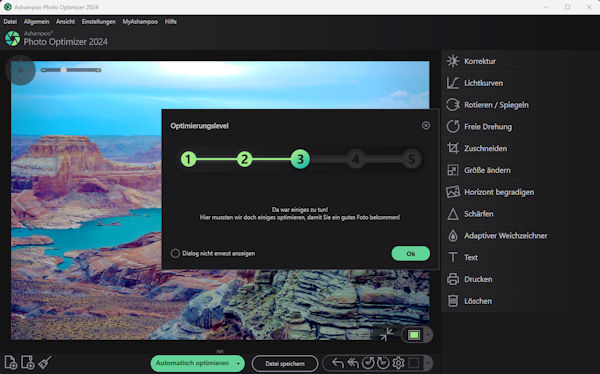
Task: Select optimization level 5
Action: coord(412,159)
